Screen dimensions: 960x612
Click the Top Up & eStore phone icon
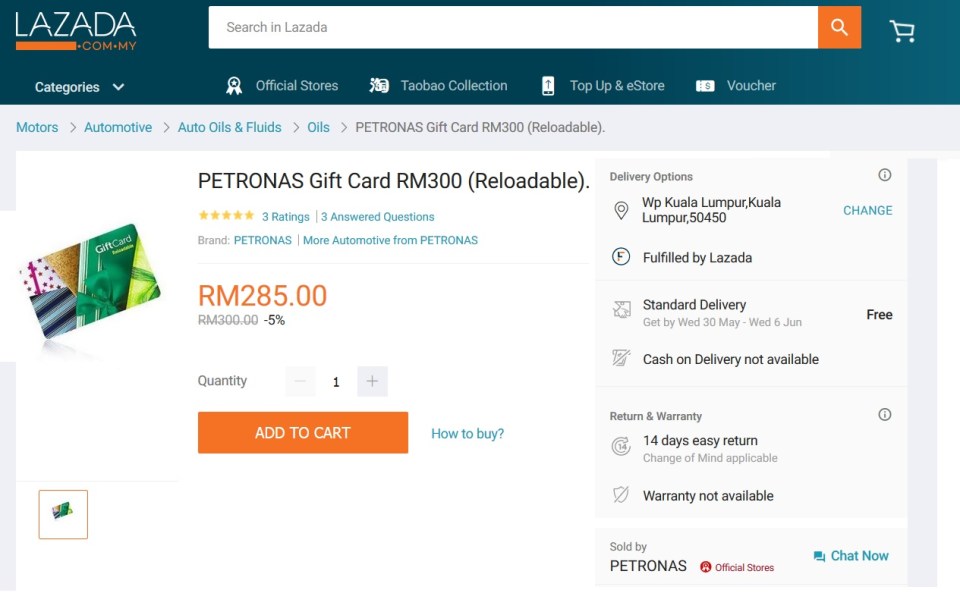click(x=548, y=86)
